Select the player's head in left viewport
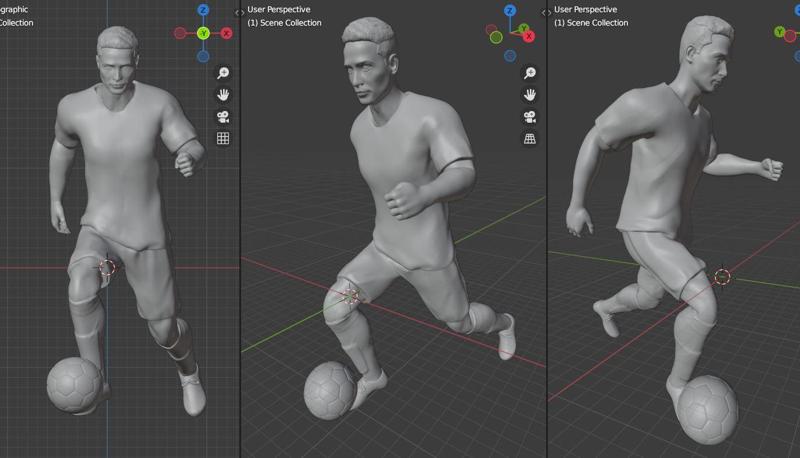 coord(117,59)
